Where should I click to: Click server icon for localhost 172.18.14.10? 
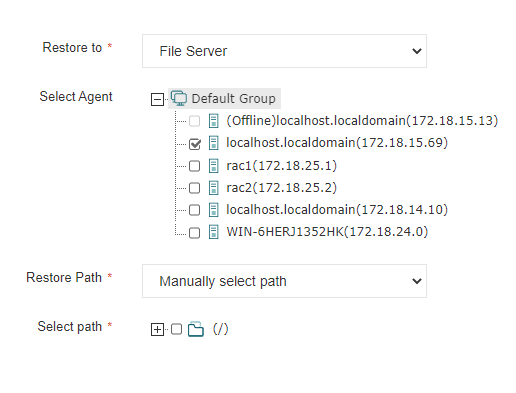click(214, 210)
